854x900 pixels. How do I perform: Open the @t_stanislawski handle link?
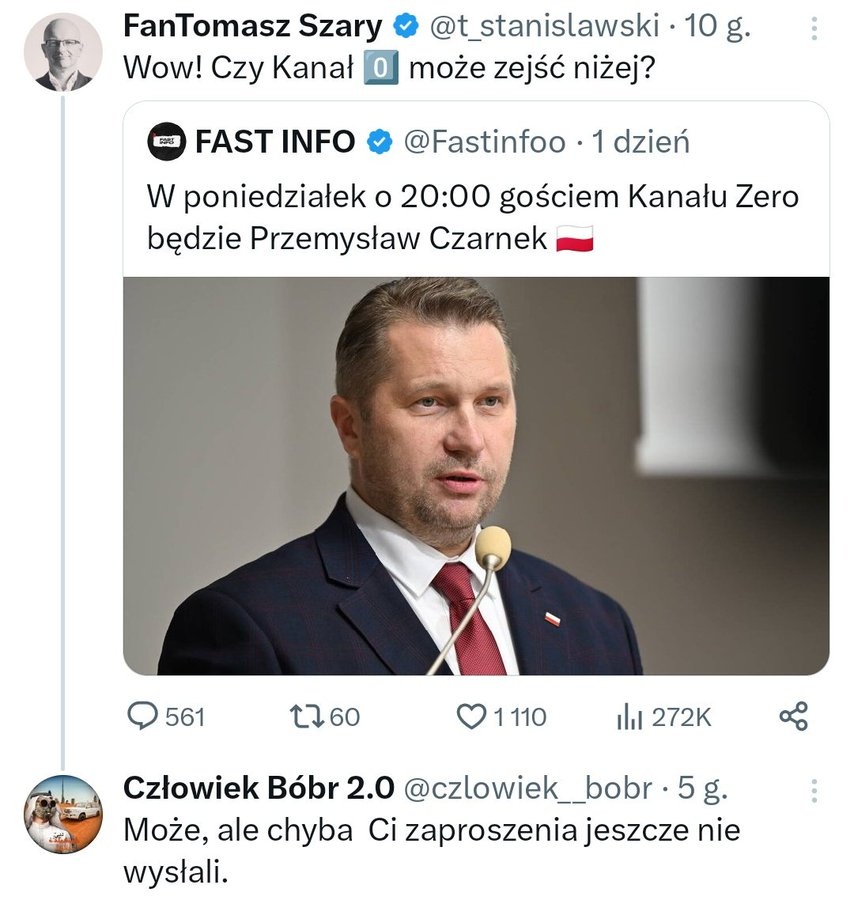[x=545, y=26]
